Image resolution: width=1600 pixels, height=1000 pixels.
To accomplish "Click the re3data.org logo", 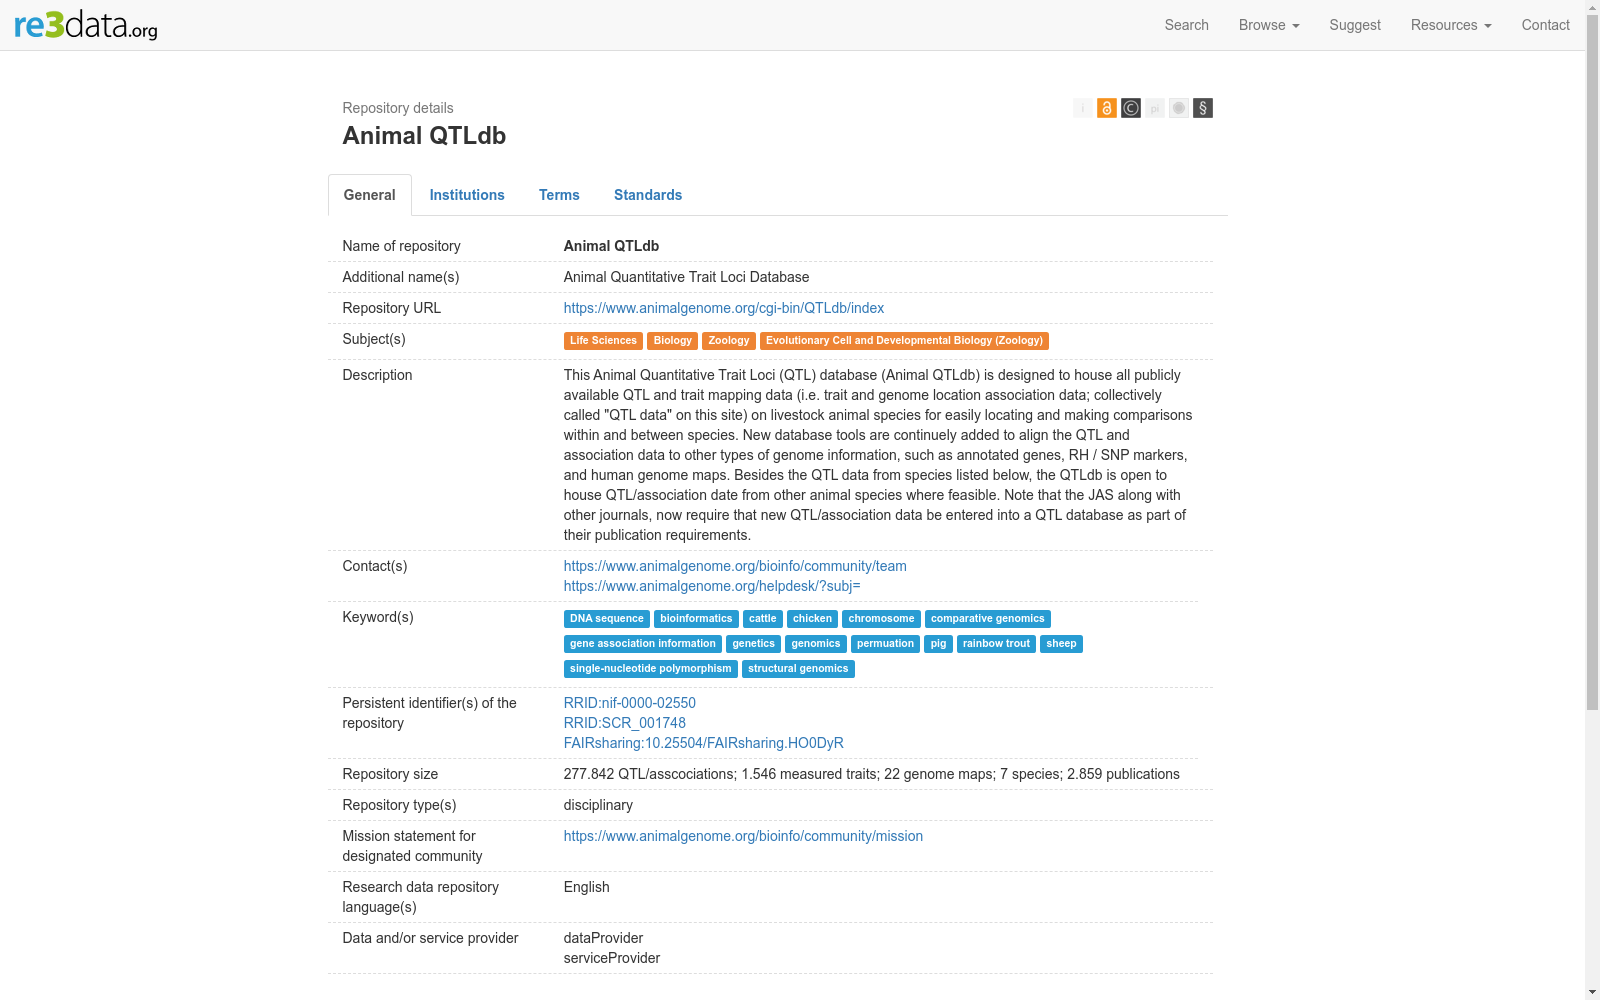I will tap(86, 24).
